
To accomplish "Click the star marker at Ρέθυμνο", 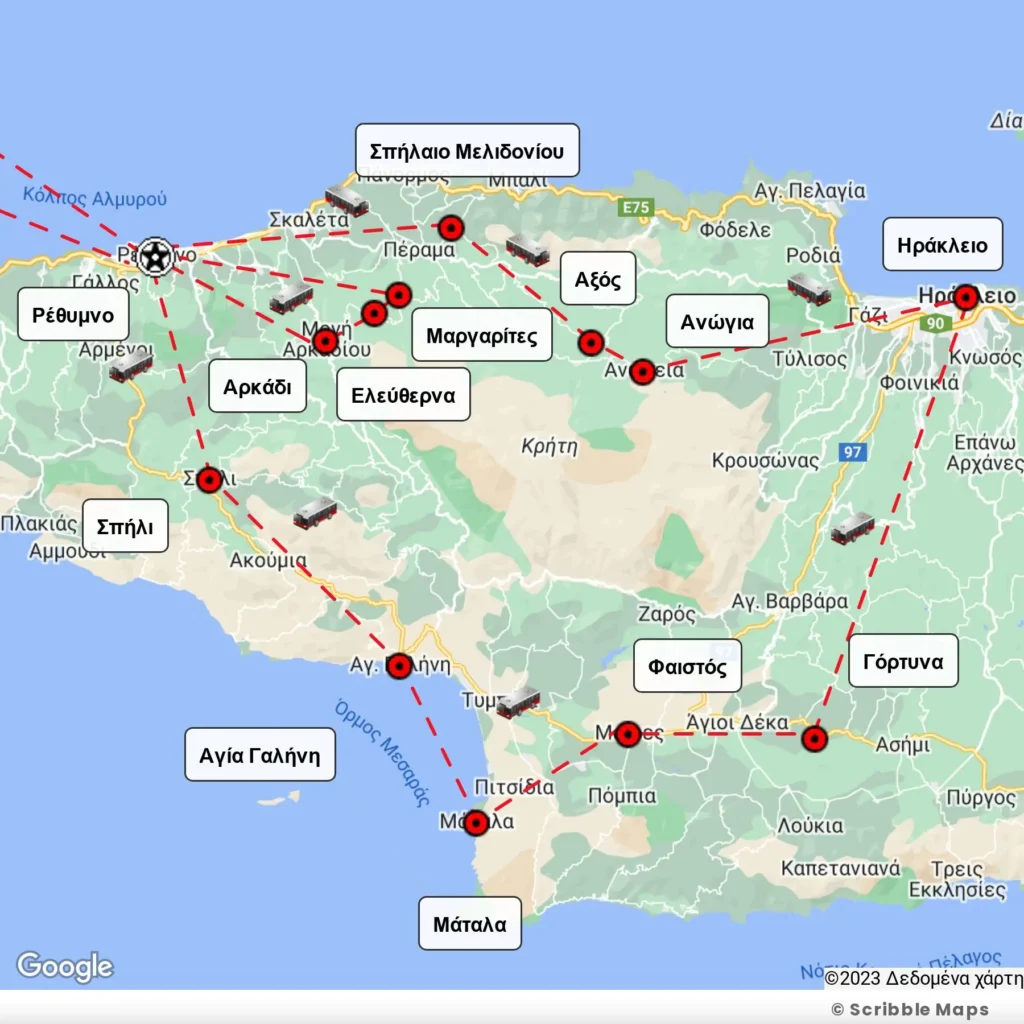I will [154, 257].
